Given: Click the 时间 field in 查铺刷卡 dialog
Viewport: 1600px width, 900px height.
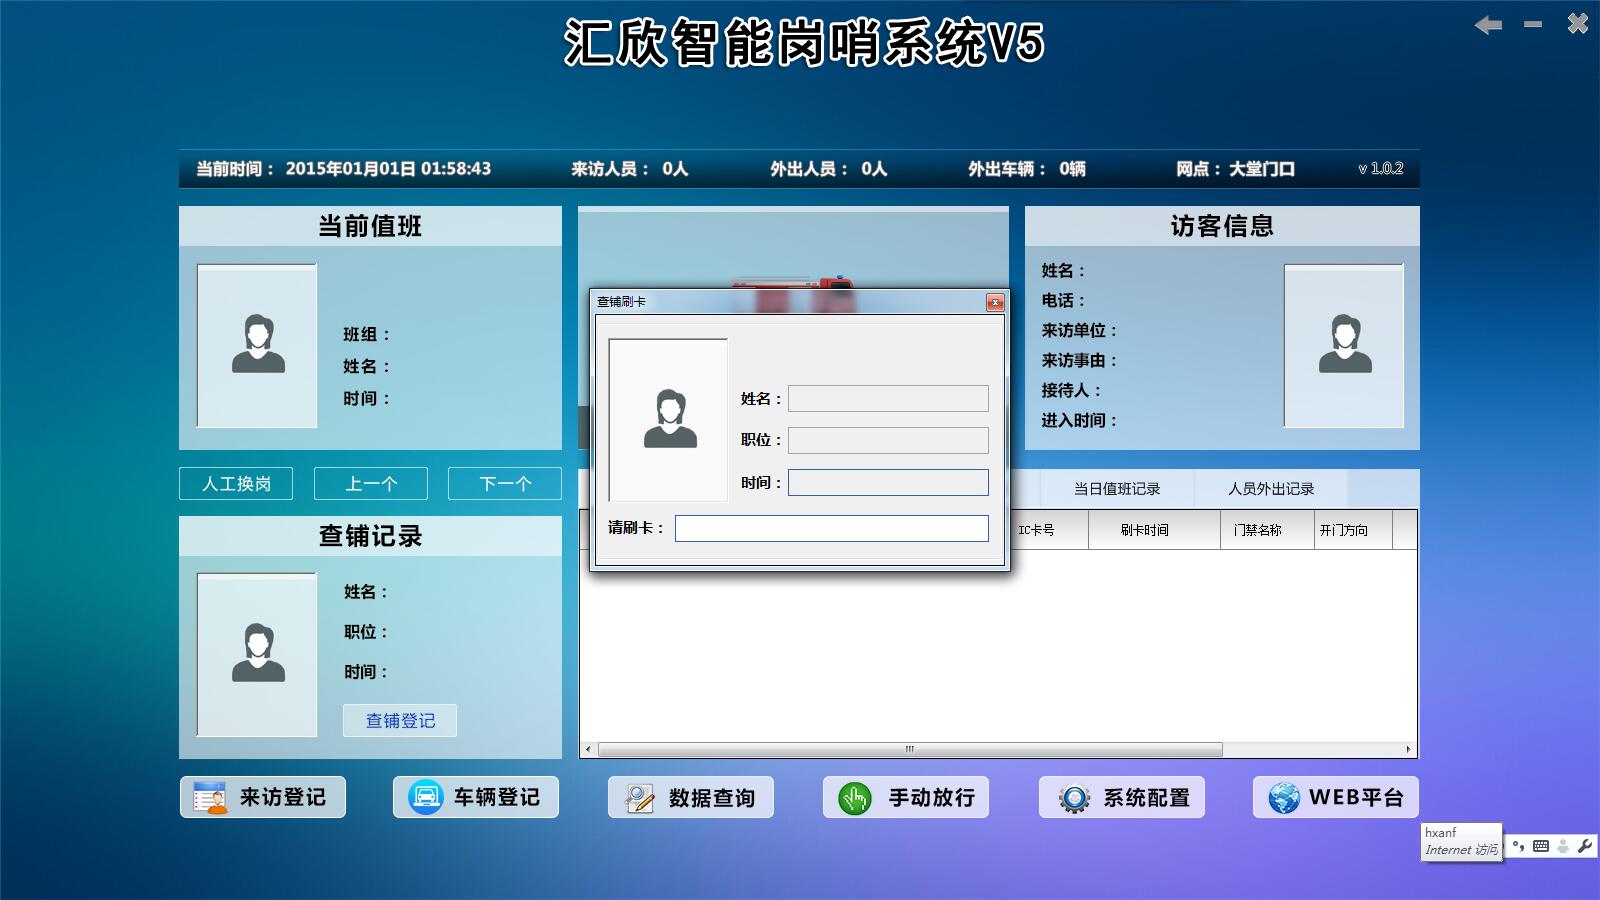Looking at the screenshot, I should (x=888, y=482).
